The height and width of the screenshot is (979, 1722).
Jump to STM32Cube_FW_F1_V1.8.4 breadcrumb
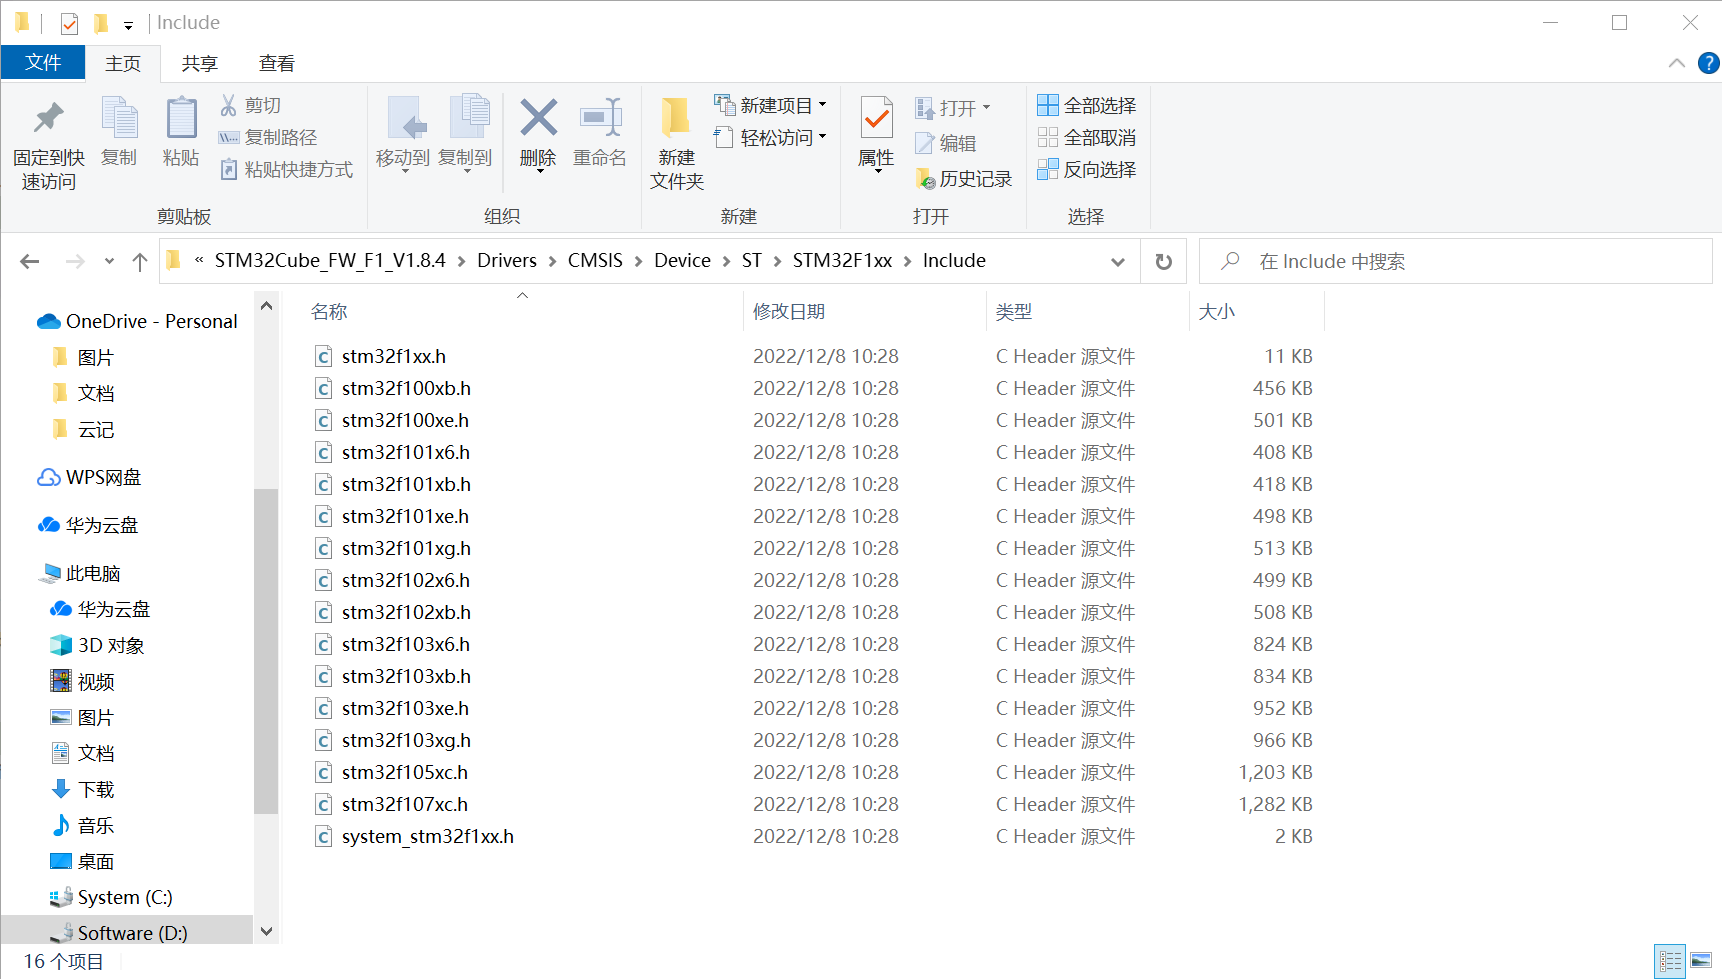[x=330, y=261]
